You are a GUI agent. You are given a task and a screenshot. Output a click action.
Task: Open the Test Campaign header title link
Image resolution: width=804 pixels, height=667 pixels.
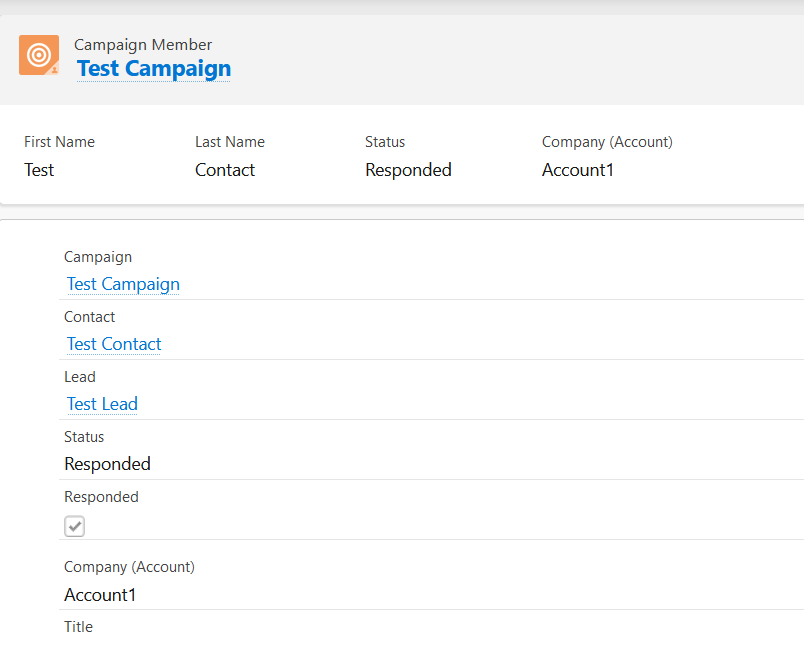[154, 68]
